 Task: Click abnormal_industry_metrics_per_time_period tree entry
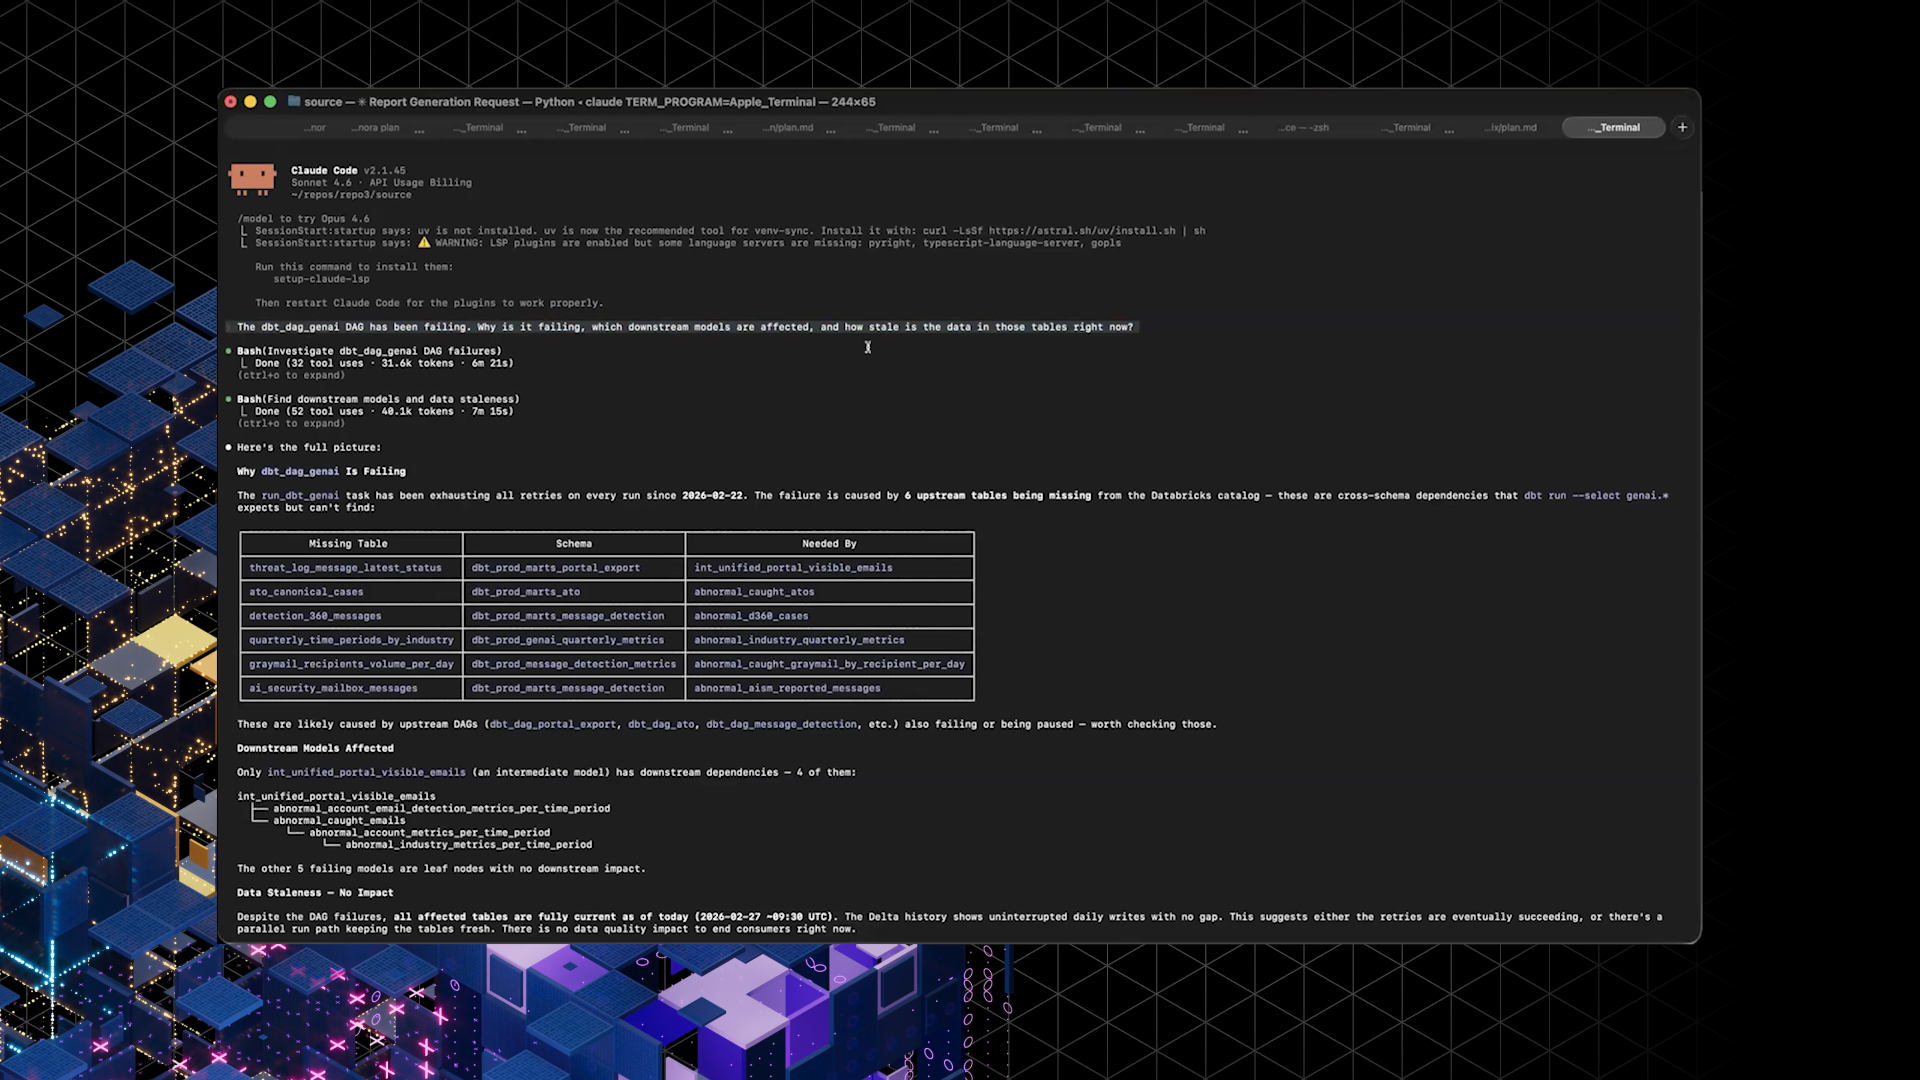point(468,844)
